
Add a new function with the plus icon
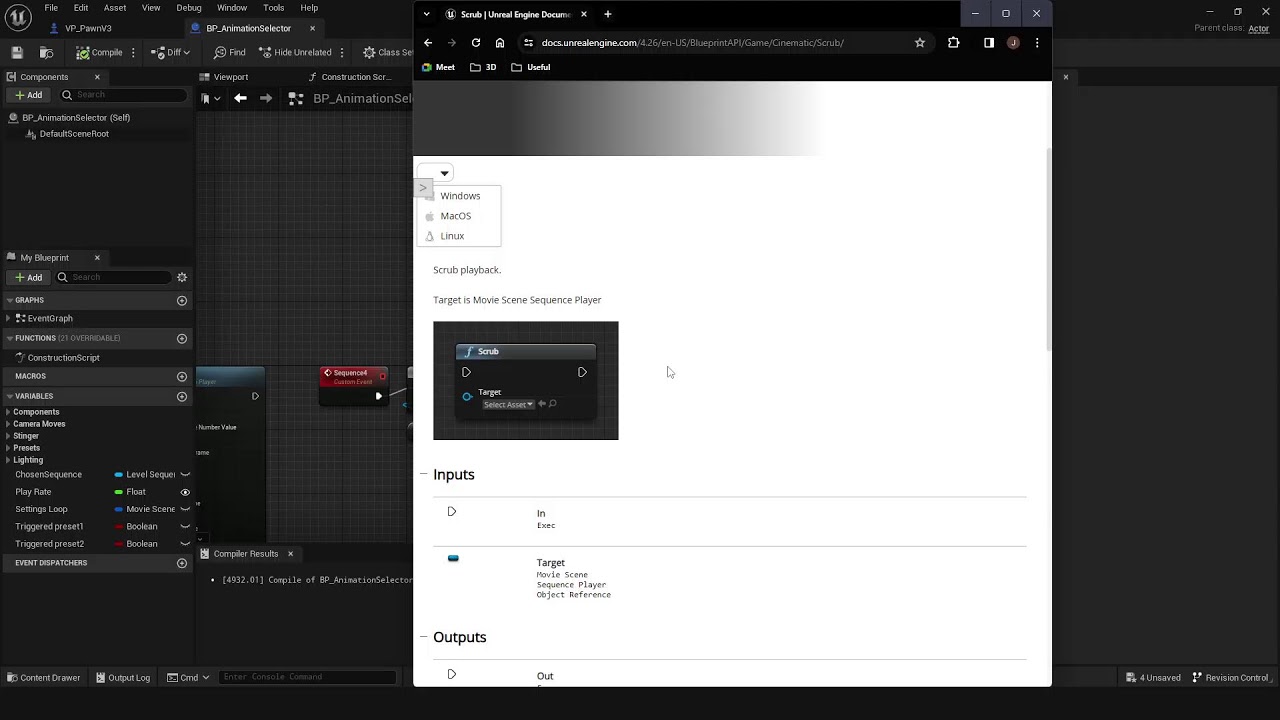182,338
